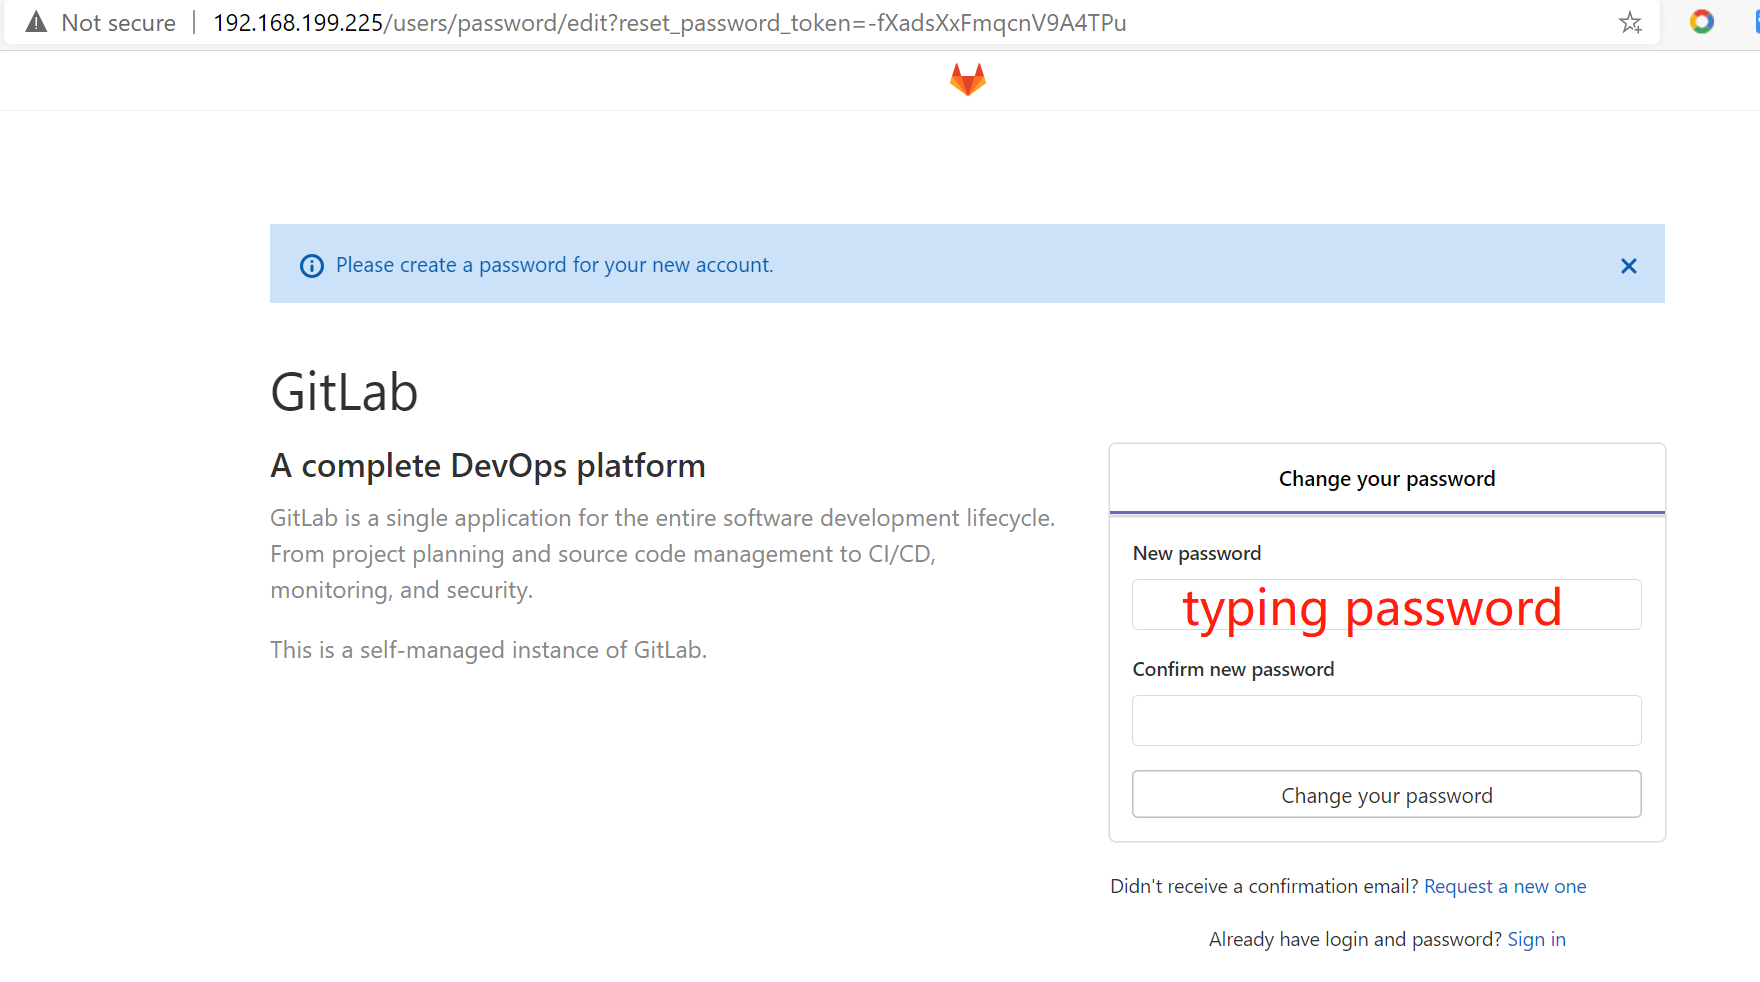Click into the New password field
The width and height of the screenshot is (1760, 982).
tap(1386, 605)
